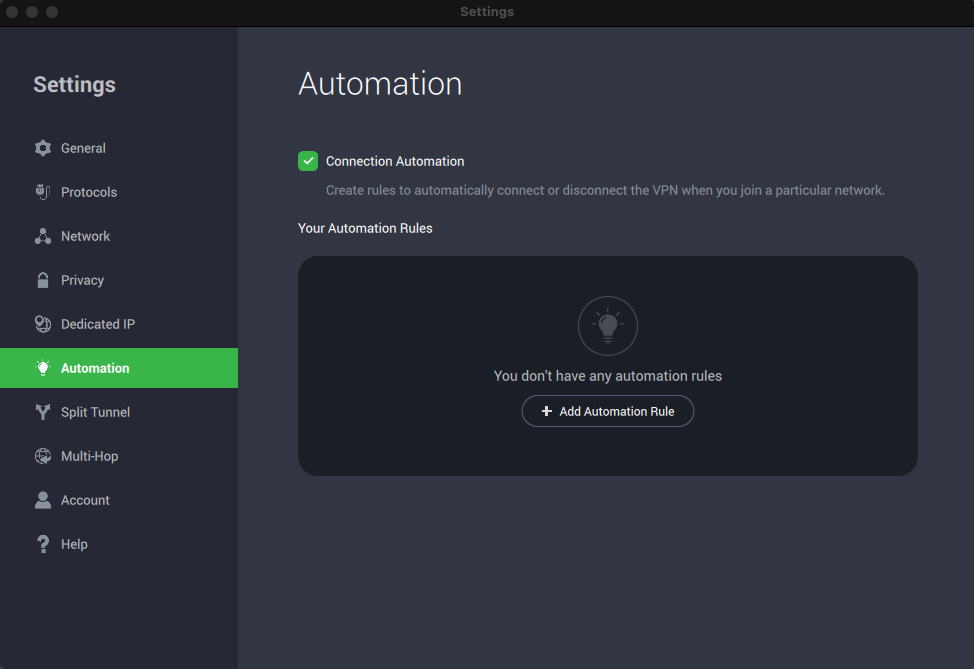
Task: Click the Settings window title bar
Action: point(487,12)
